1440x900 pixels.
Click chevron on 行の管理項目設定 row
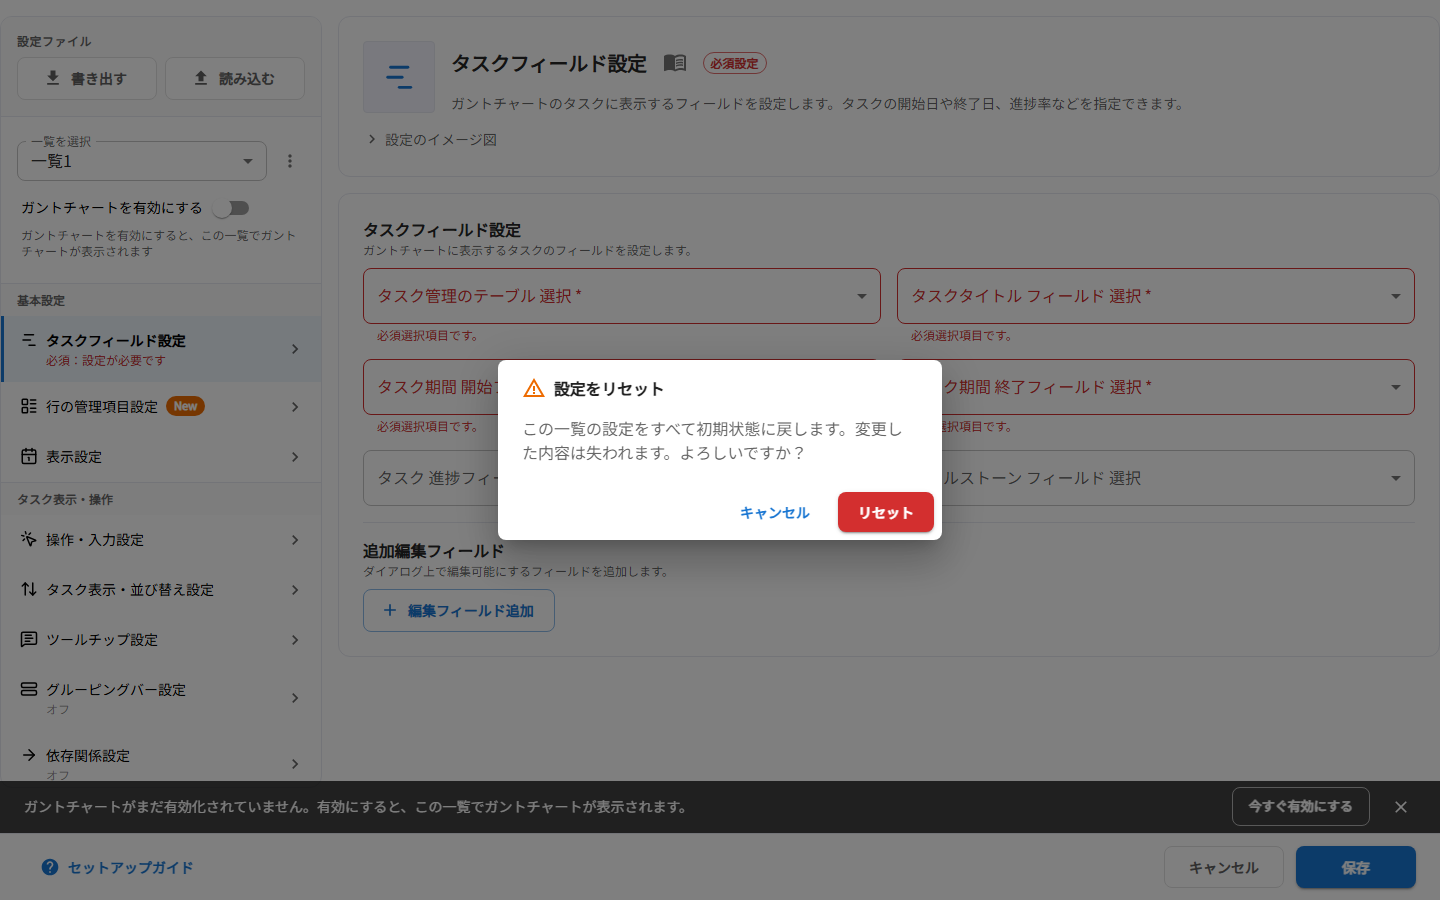tap(295, 407)
